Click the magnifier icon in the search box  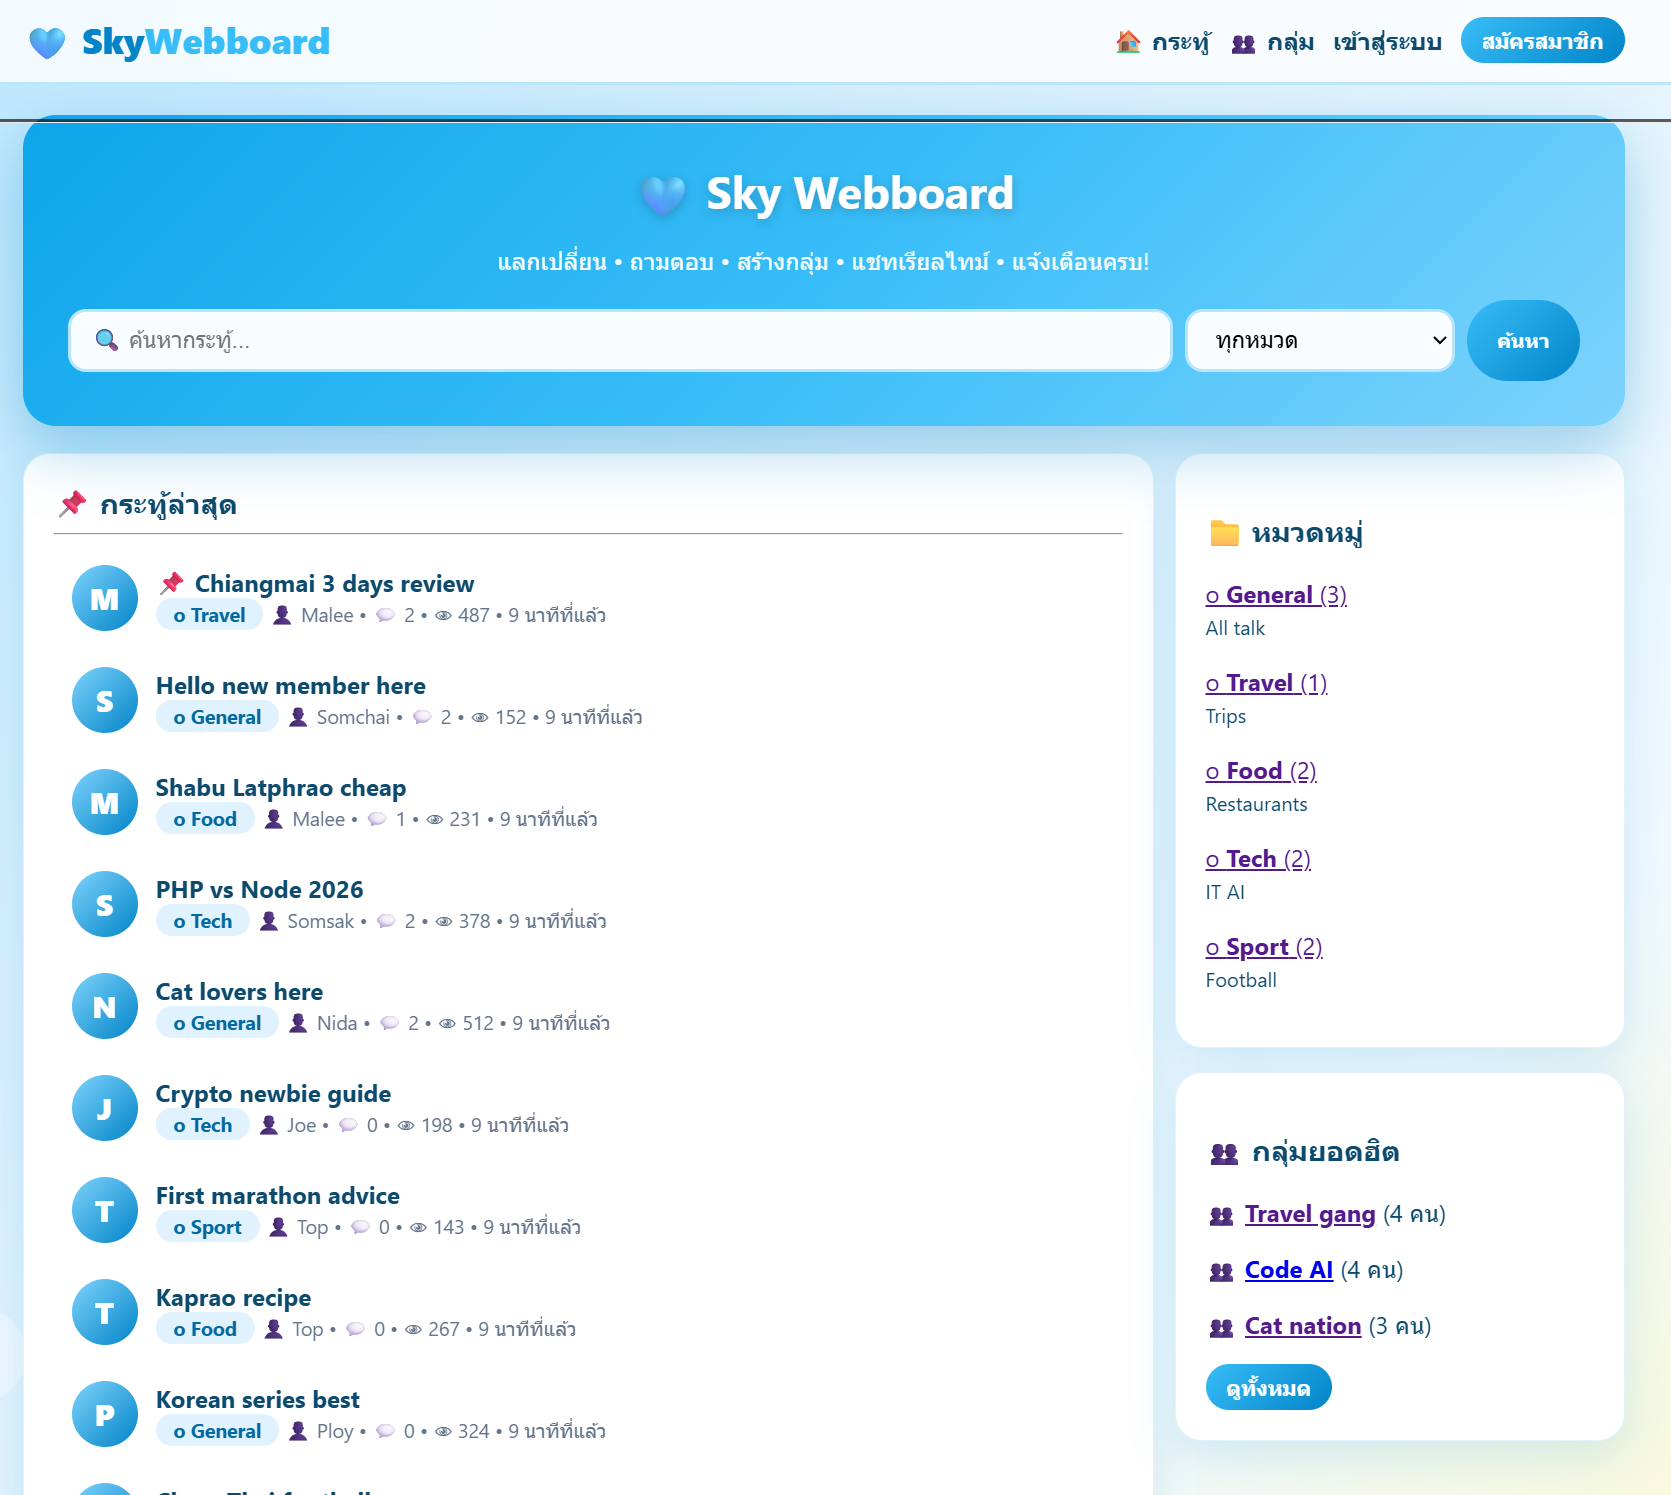pyautogui.click(x=106, y=340)
